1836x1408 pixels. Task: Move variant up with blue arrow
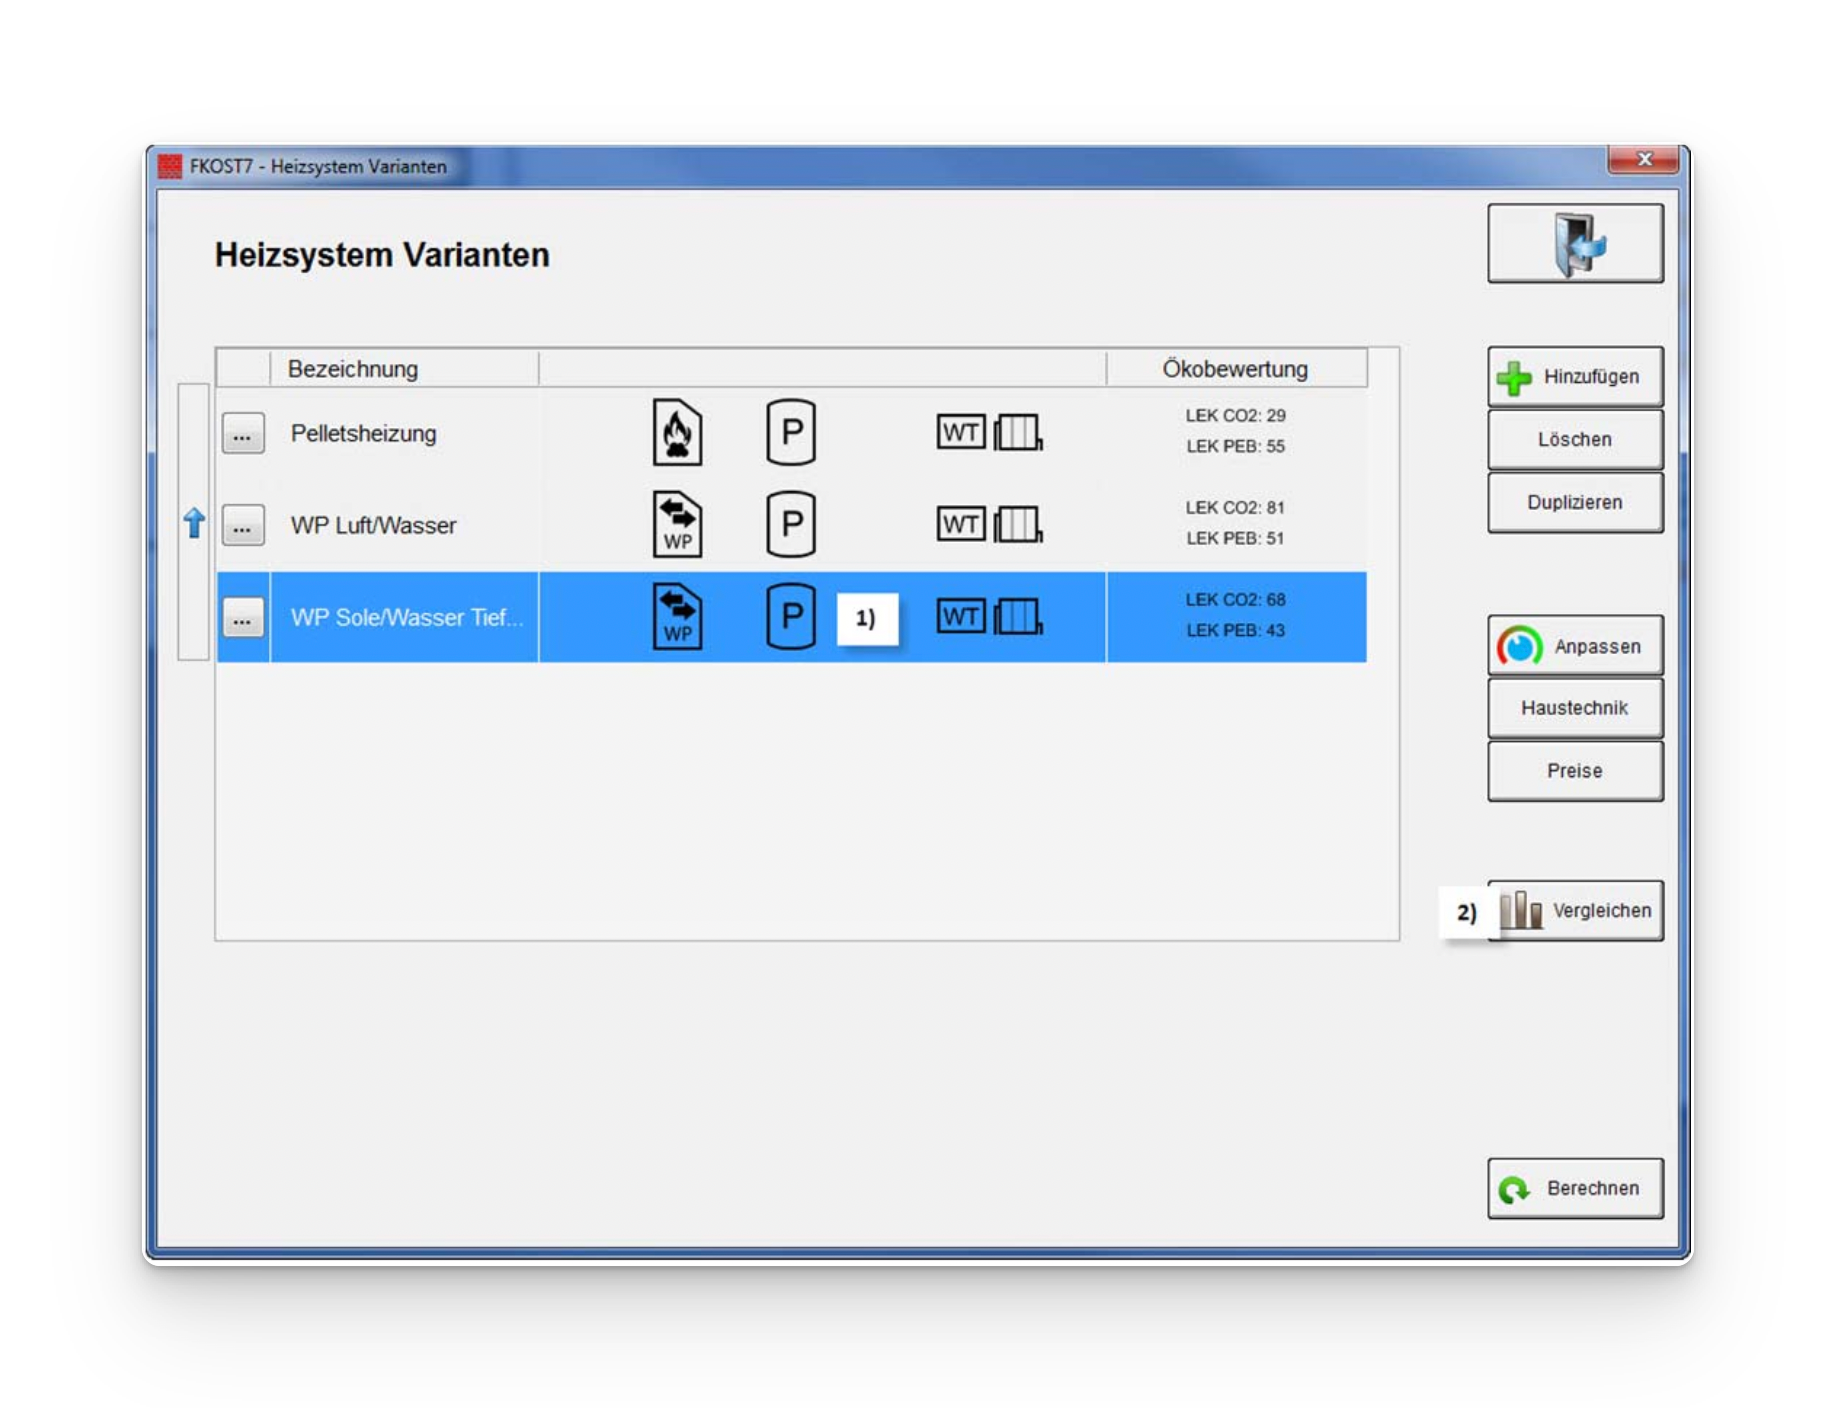click(x=194, y=523)
